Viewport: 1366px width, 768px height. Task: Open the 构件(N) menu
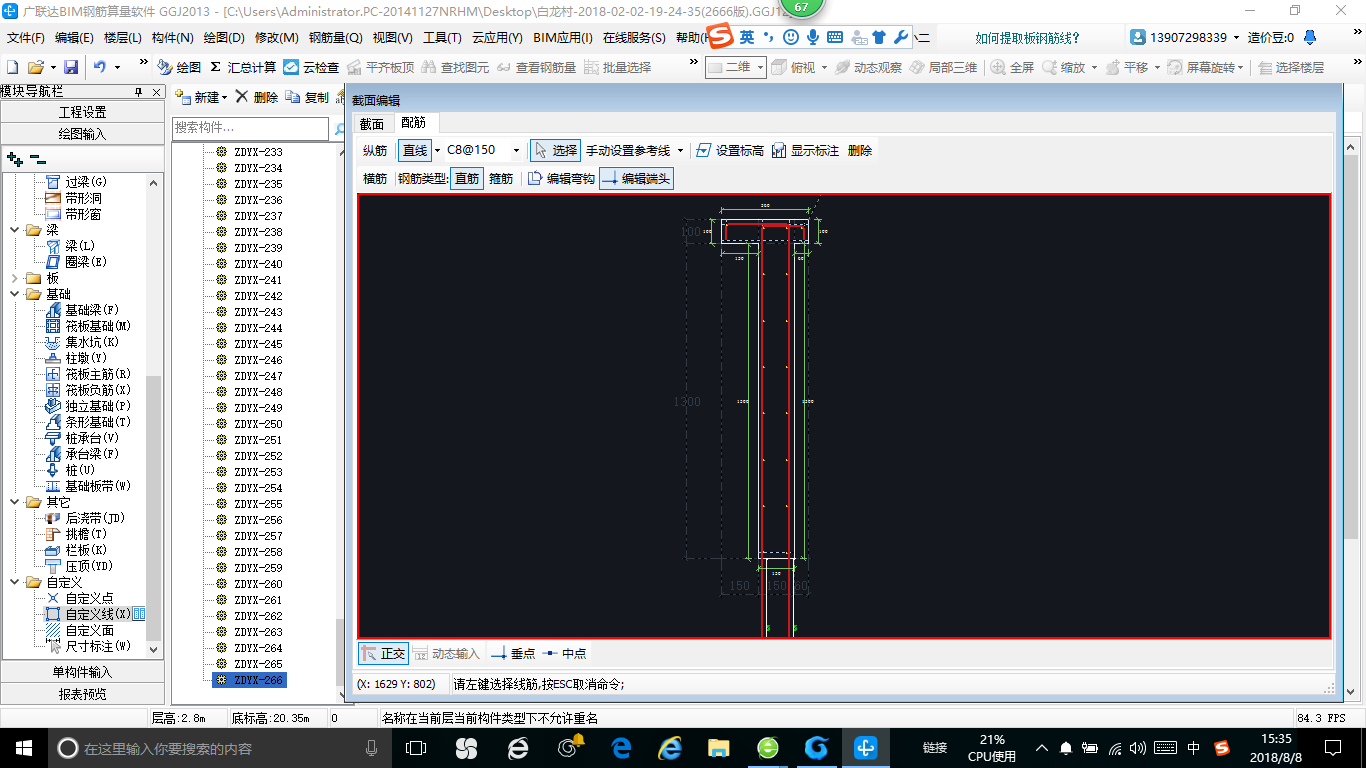pyautogui.click(x=173, y=38)
